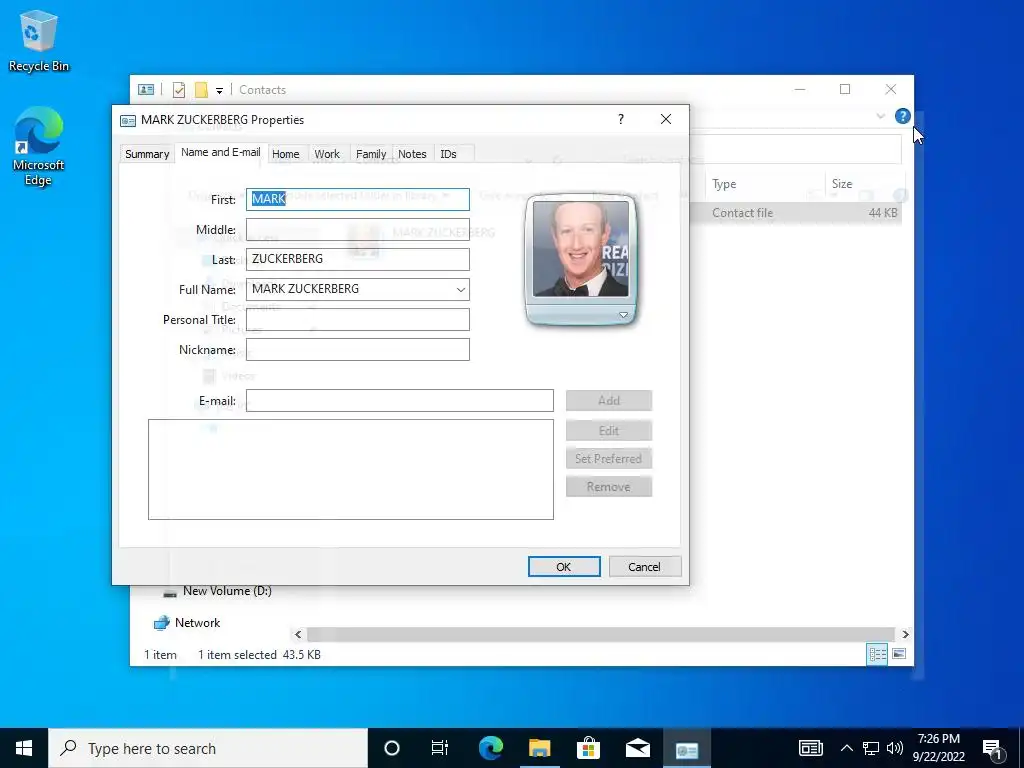Click the Contacts window help icon
The height and width of the screenshot is (768, 1024).
tap(903, 116)
